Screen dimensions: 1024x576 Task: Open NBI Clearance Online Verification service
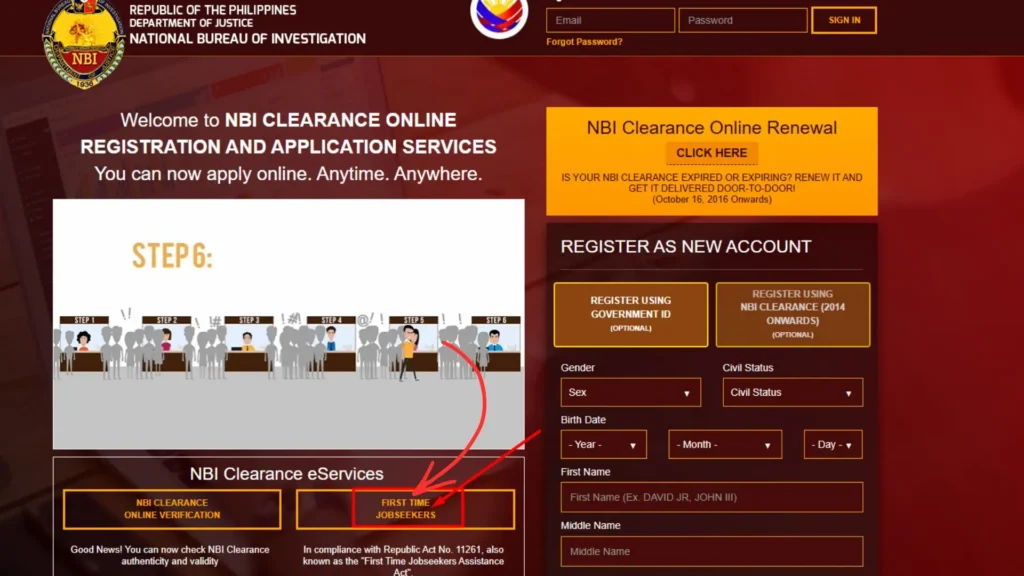(172, 509)
